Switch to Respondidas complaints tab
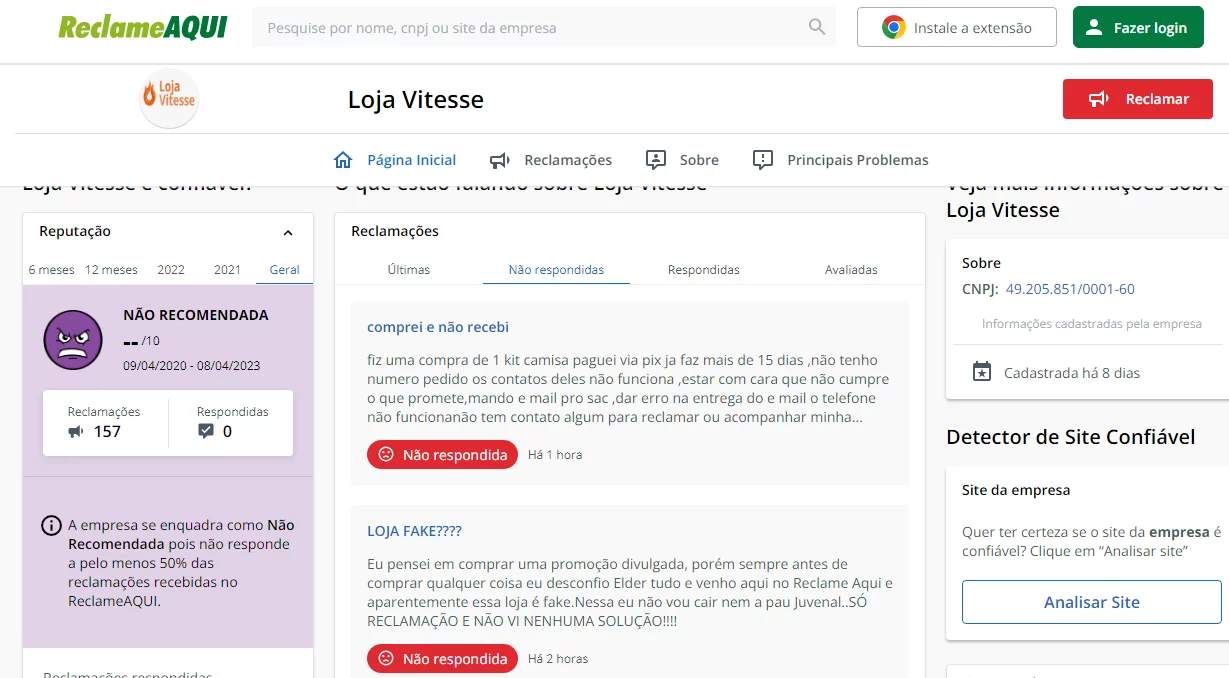Screen dimensions: 1229x678 point(704,269)
